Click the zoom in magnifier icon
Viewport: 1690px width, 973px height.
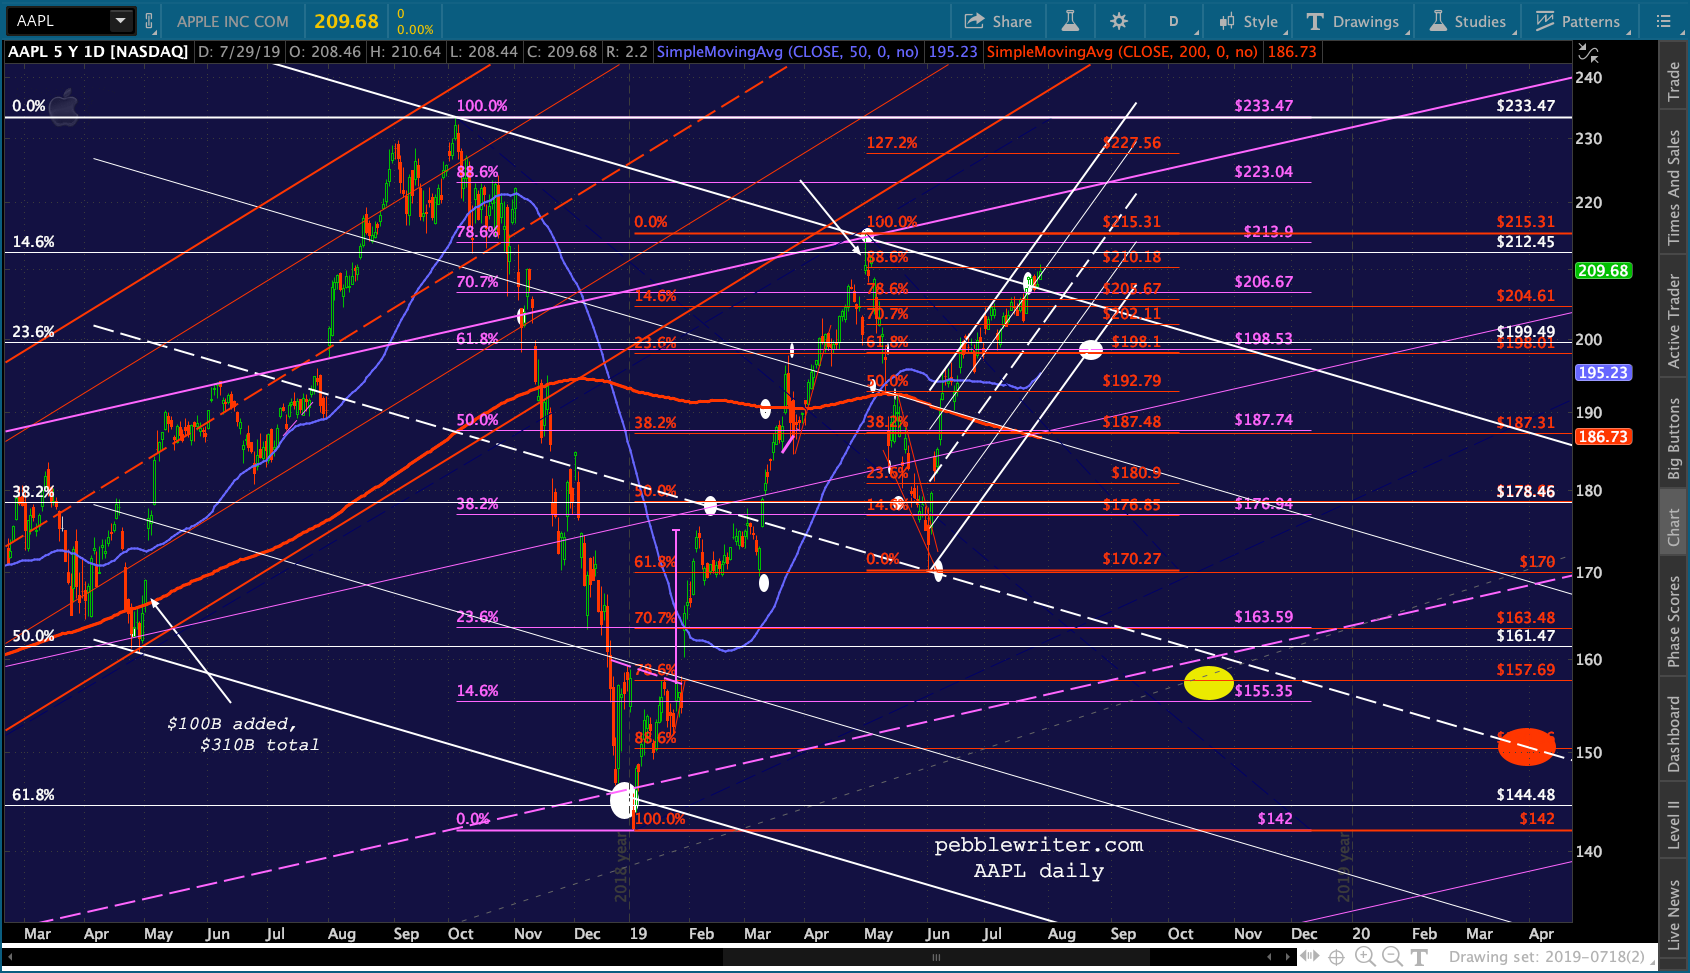pyautogui.click(x=1364, y=957)
